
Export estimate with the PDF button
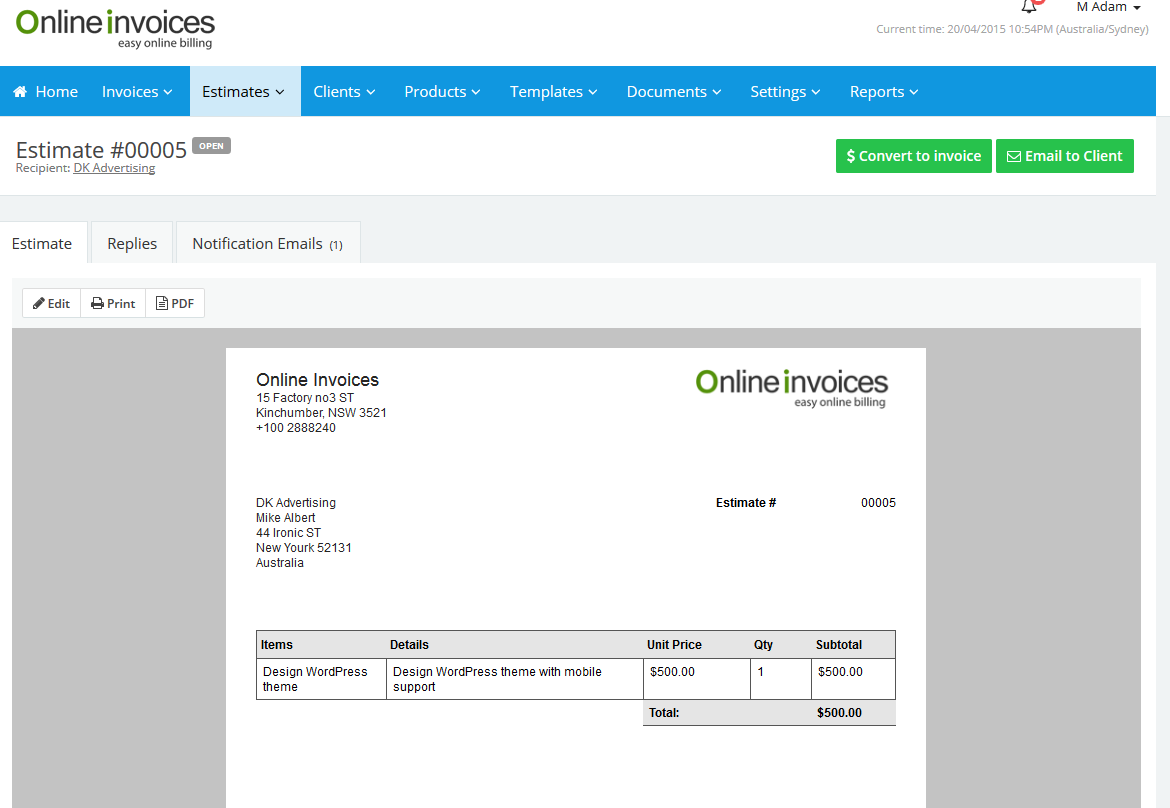pyautogui.click(x=175, y=303)
